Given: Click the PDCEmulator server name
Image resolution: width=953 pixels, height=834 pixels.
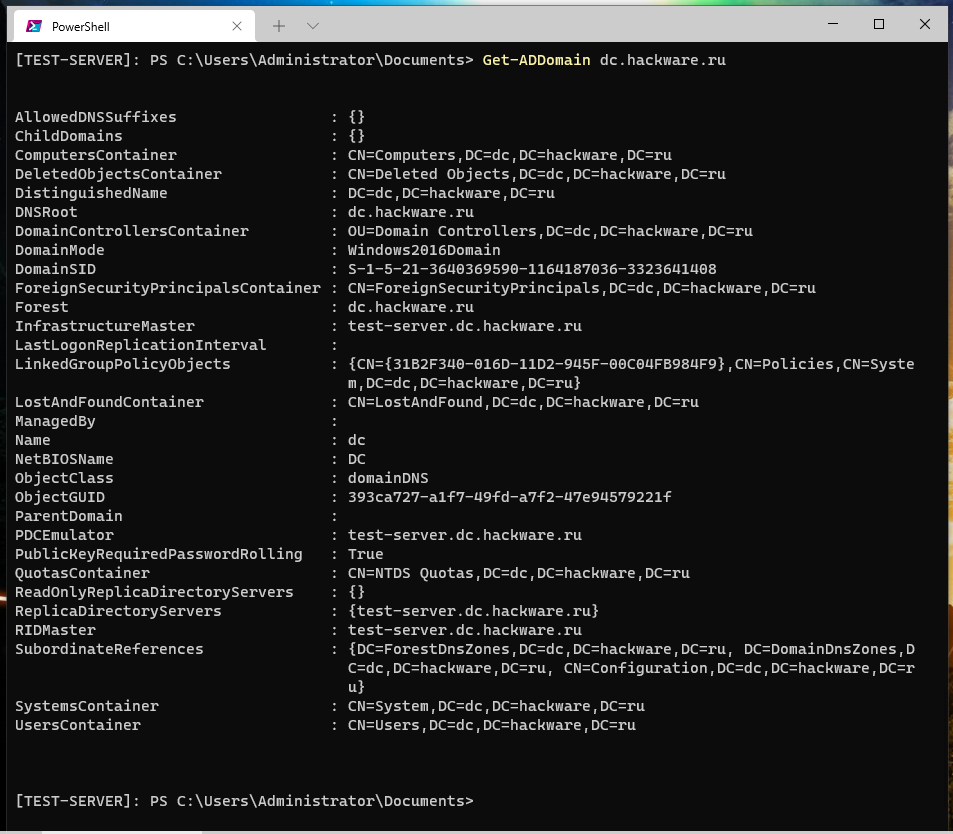Looking at the screenshot, I should 464,535.
